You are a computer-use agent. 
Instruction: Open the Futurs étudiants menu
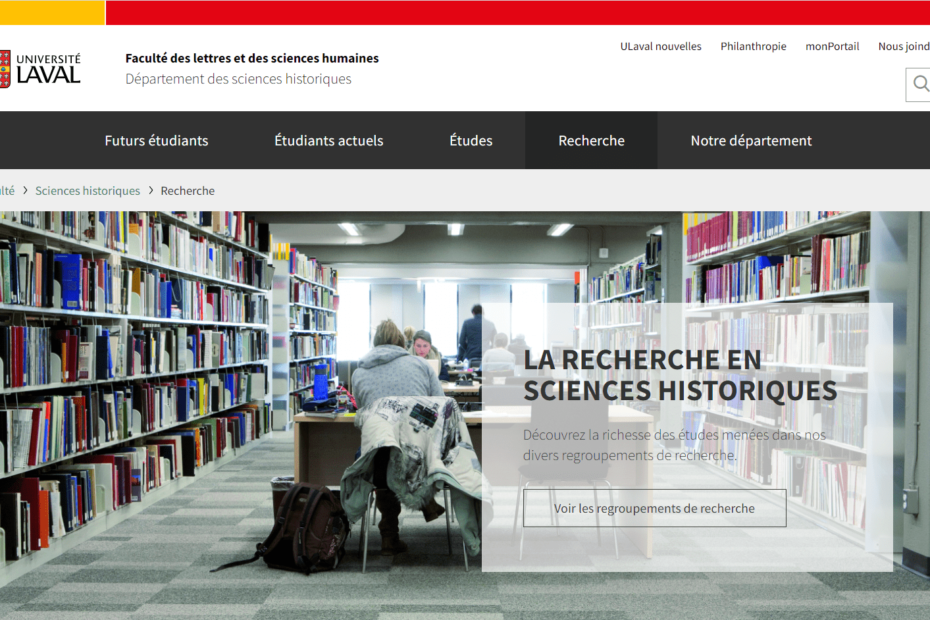[x=156, y=140]
